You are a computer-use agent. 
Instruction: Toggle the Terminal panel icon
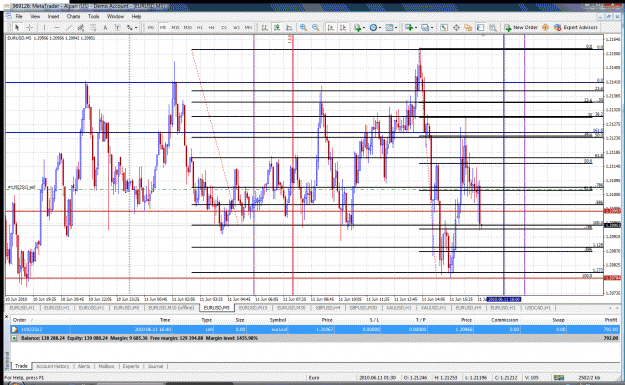pyautogui.click(x=480, y=28)
